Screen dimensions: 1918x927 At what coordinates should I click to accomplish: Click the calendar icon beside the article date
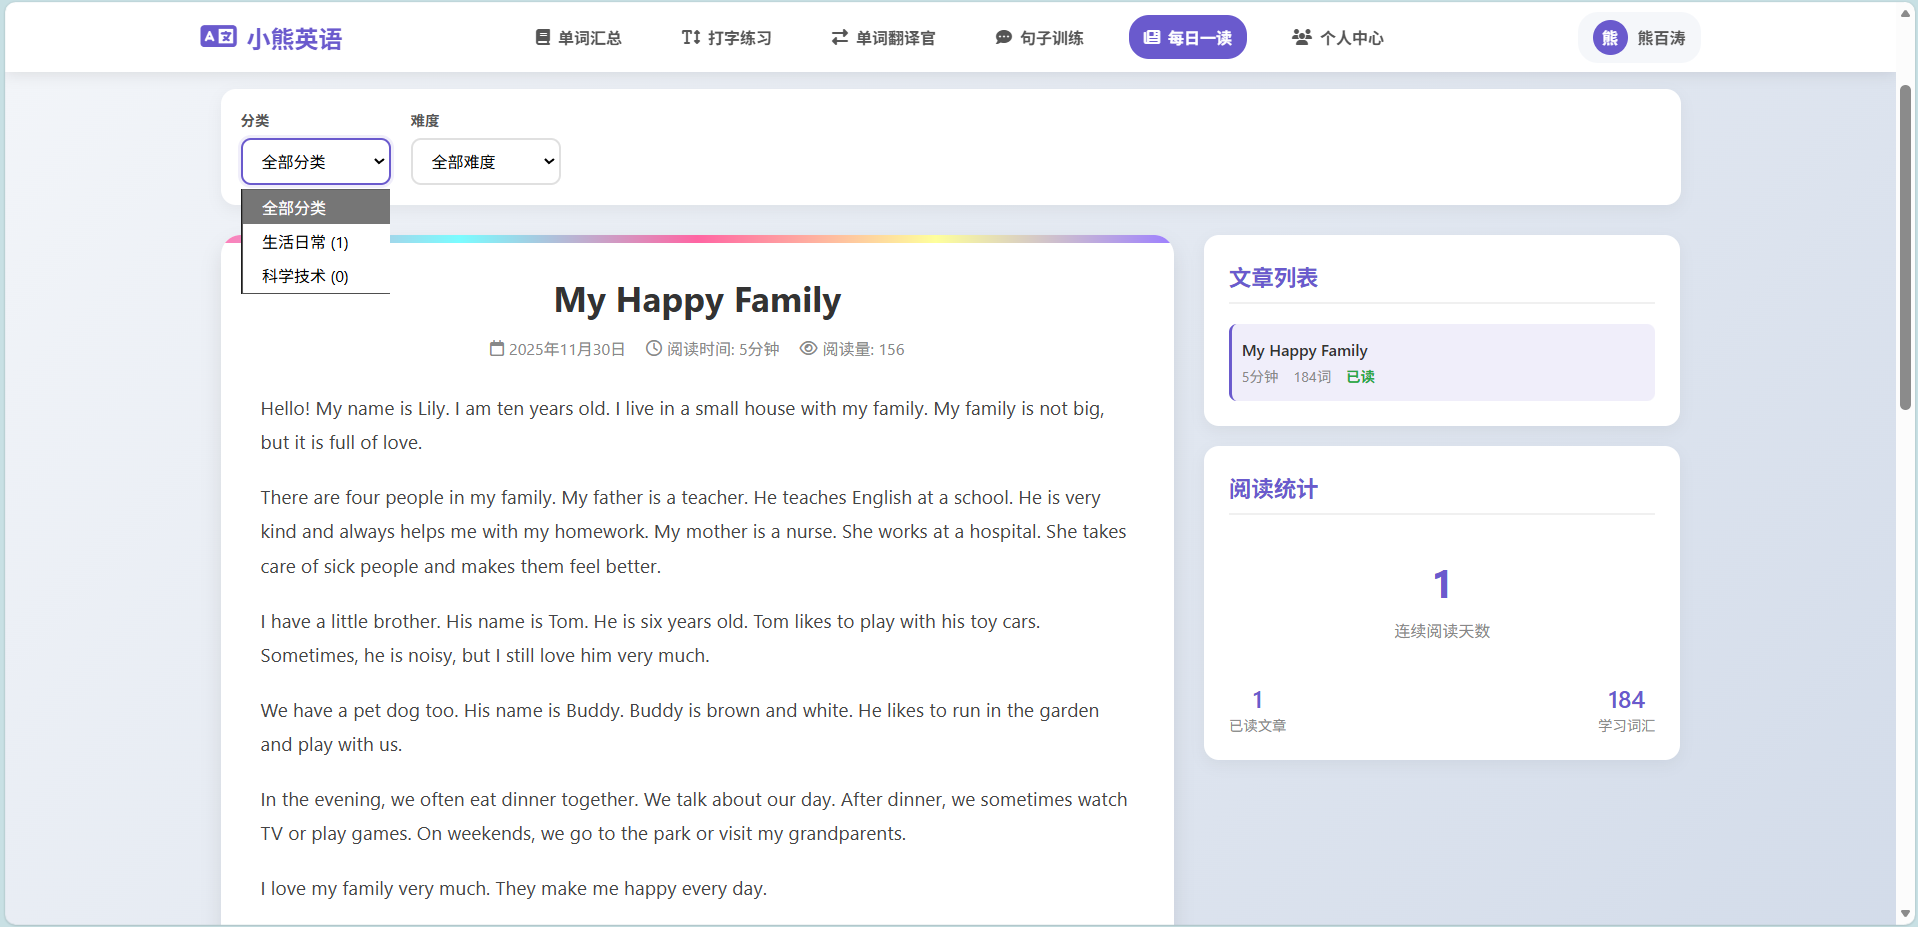(x=496, y=348)
